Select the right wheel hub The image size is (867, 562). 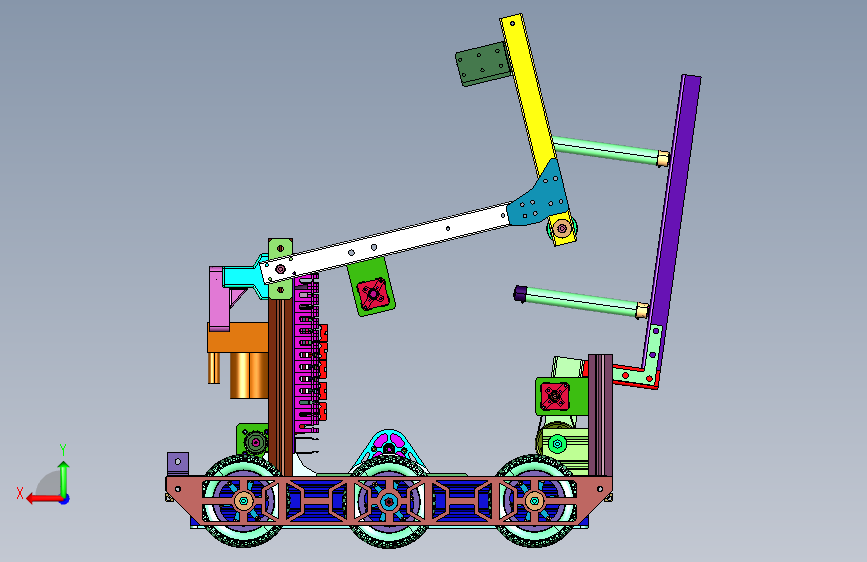[534, 502]
